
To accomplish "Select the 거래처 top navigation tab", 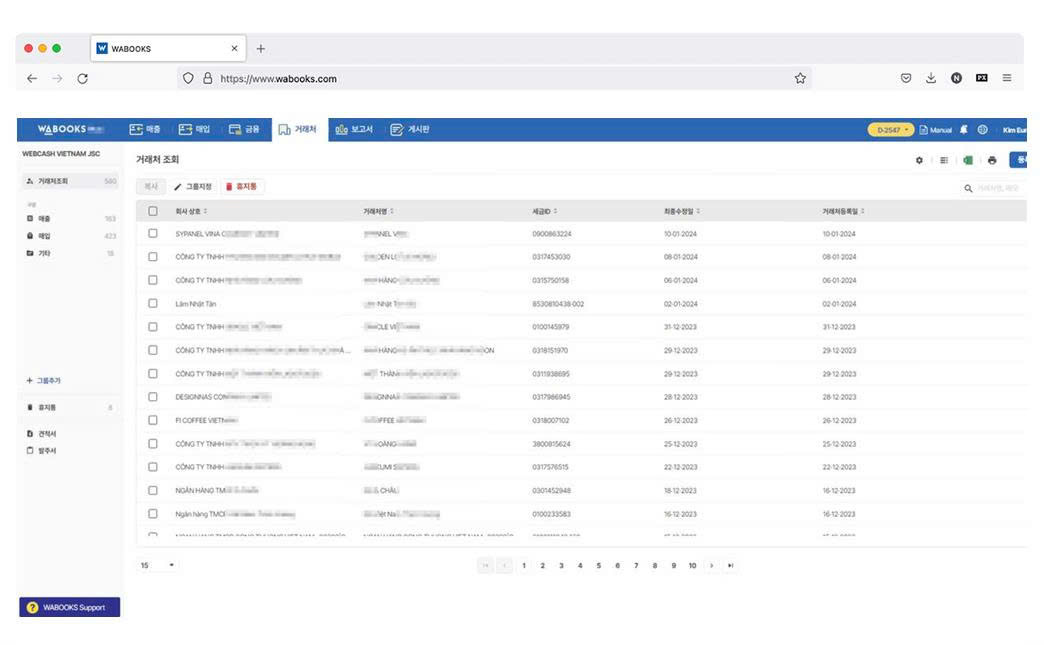I will click(x=298, y=129).
